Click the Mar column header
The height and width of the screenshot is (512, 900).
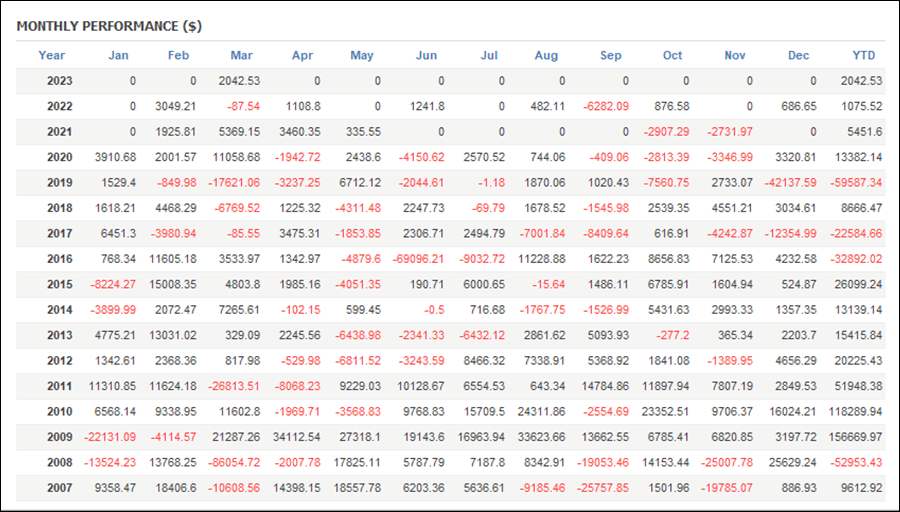click(242, 56)
